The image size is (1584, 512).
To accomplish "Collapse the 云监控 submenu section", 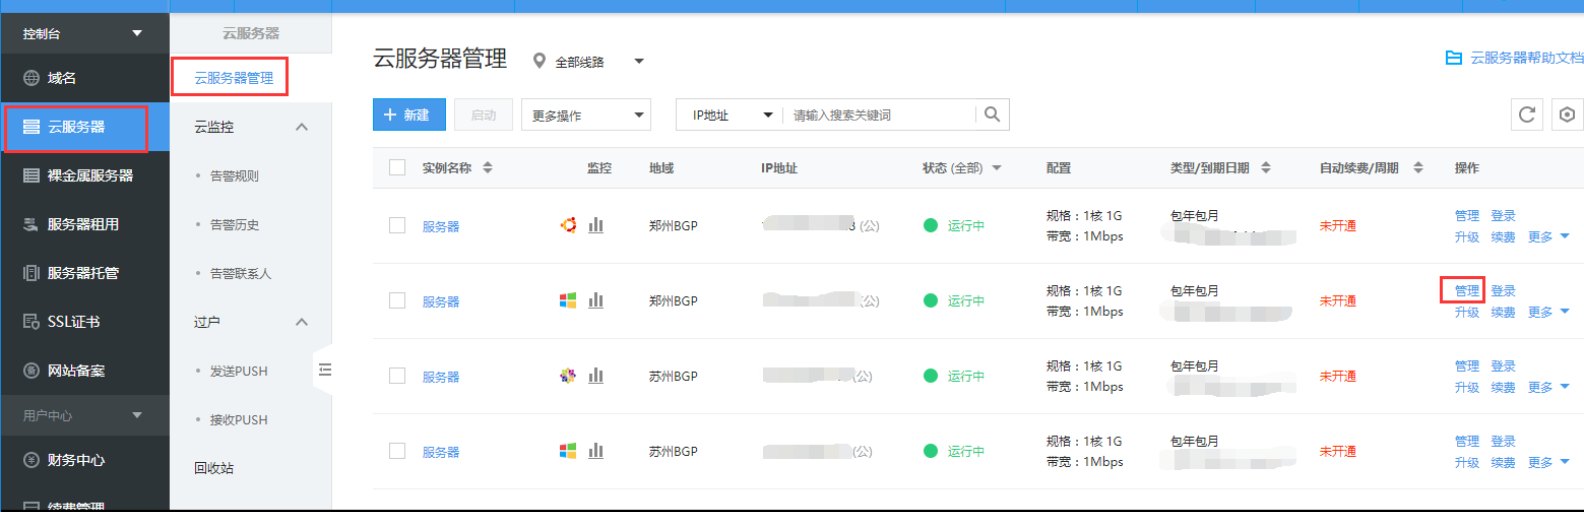I will point(302,127).
